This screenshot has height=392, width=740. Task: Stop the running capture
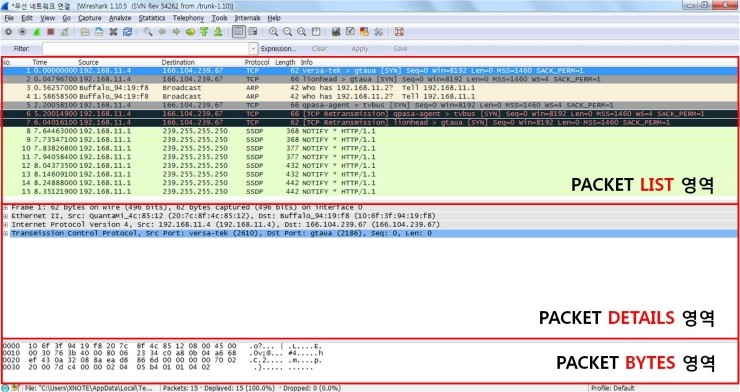pos(50,32)
